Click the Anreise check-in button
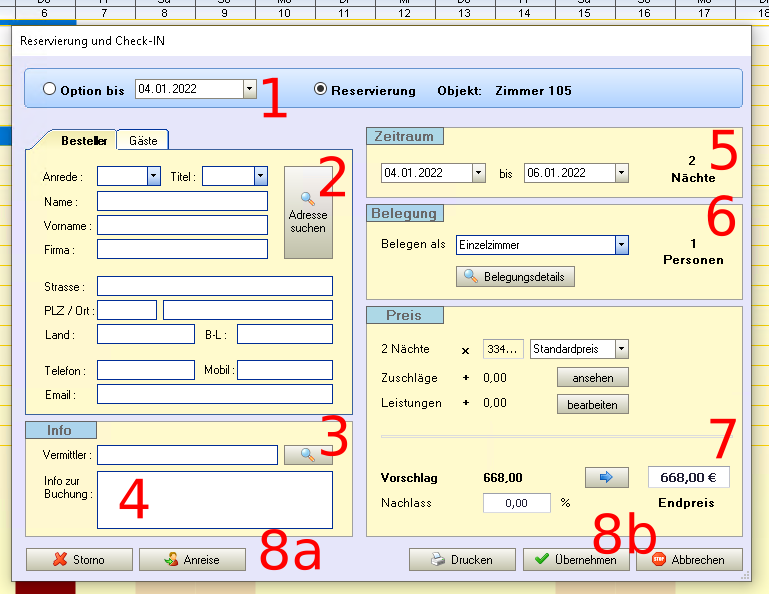Viewport: 769px width, 594px height. pyautogui.click(x=192, y=560)
